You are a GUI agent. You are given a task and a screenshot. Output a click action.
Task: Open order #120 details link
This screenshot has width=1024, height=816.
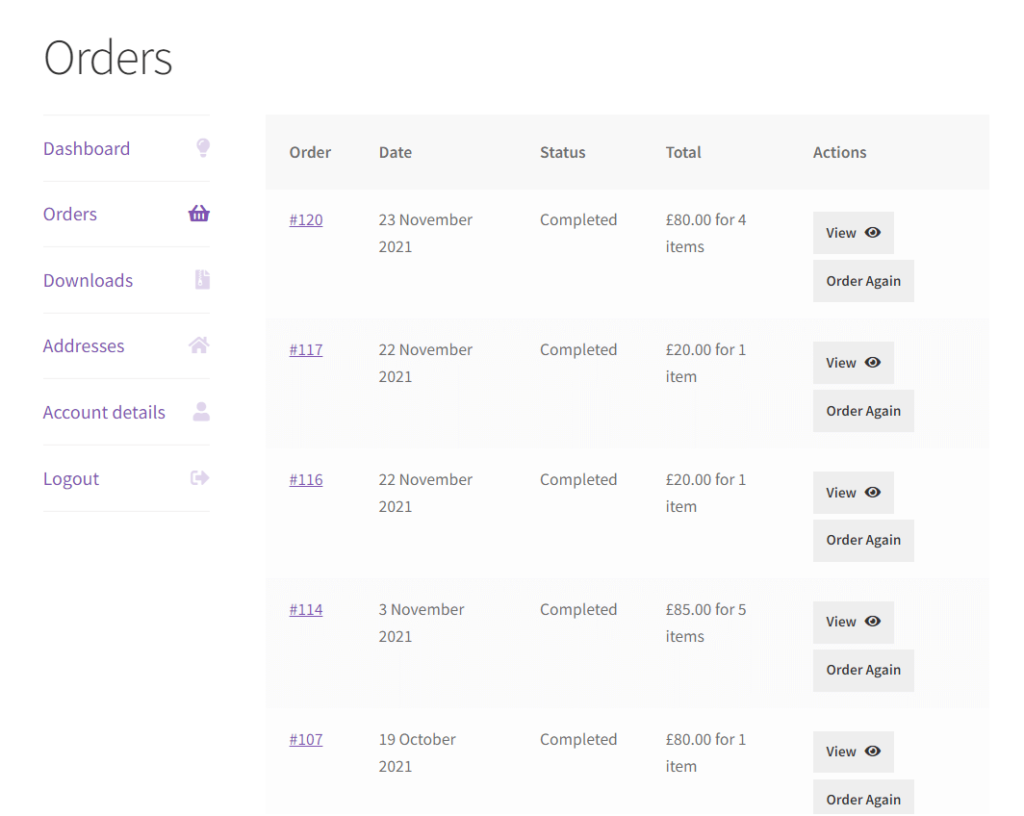pyautogui.click(x=306, y=219)
